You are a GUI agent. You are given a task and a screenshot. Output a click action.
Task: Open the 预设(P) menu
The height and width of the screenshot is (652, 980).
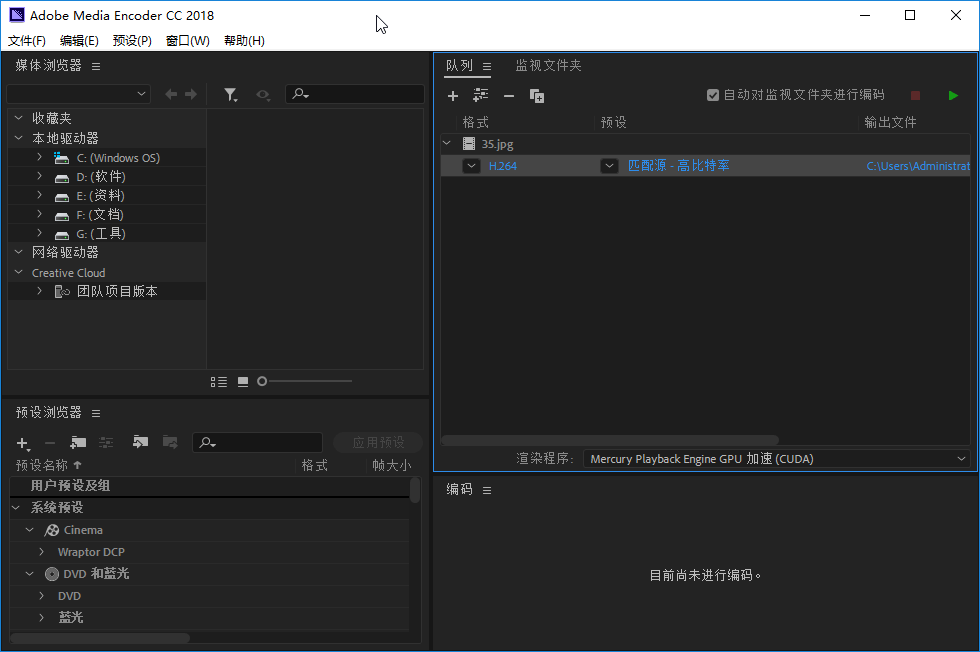pos(132,41)
